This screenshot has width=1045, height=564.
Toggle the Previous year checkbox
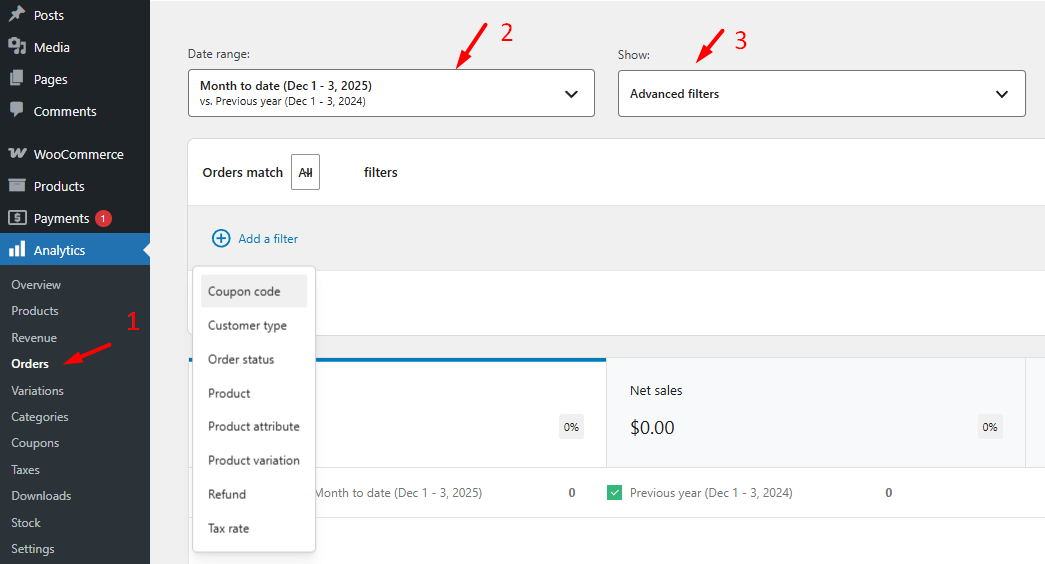615,493
